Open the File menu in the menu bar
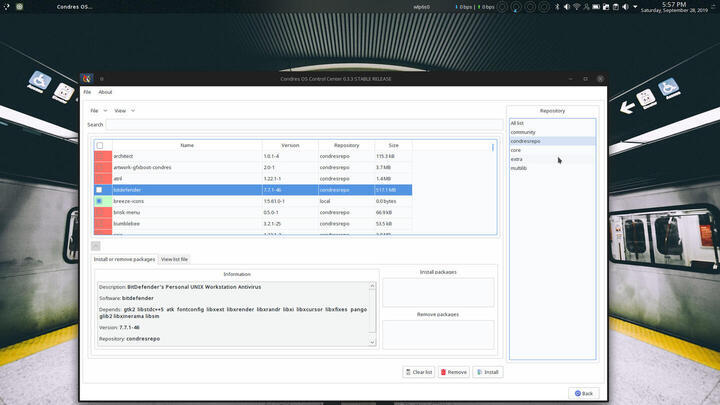 87,92
